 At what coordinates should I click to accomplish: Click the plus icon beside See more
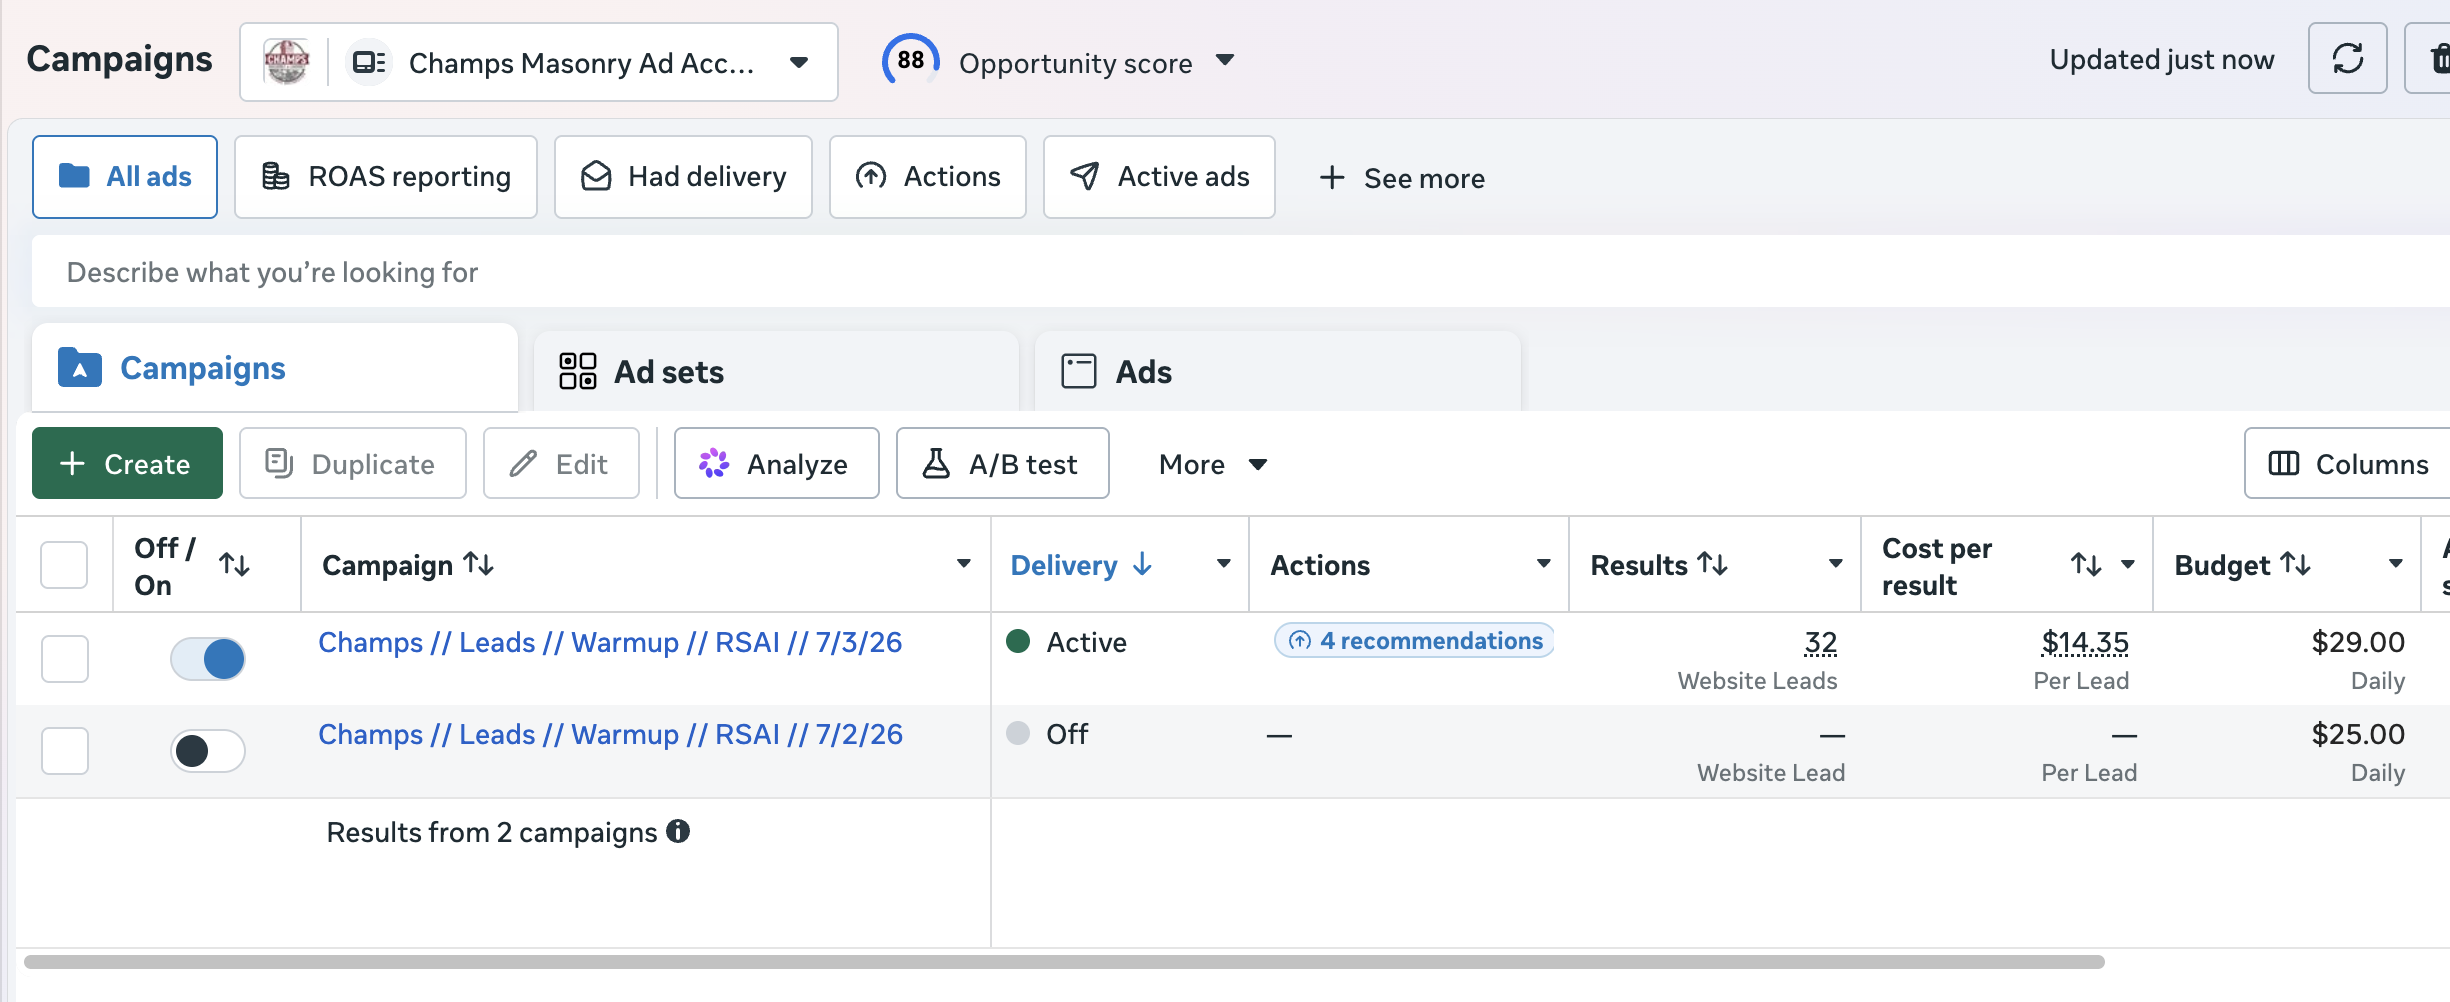(1332, 178)
